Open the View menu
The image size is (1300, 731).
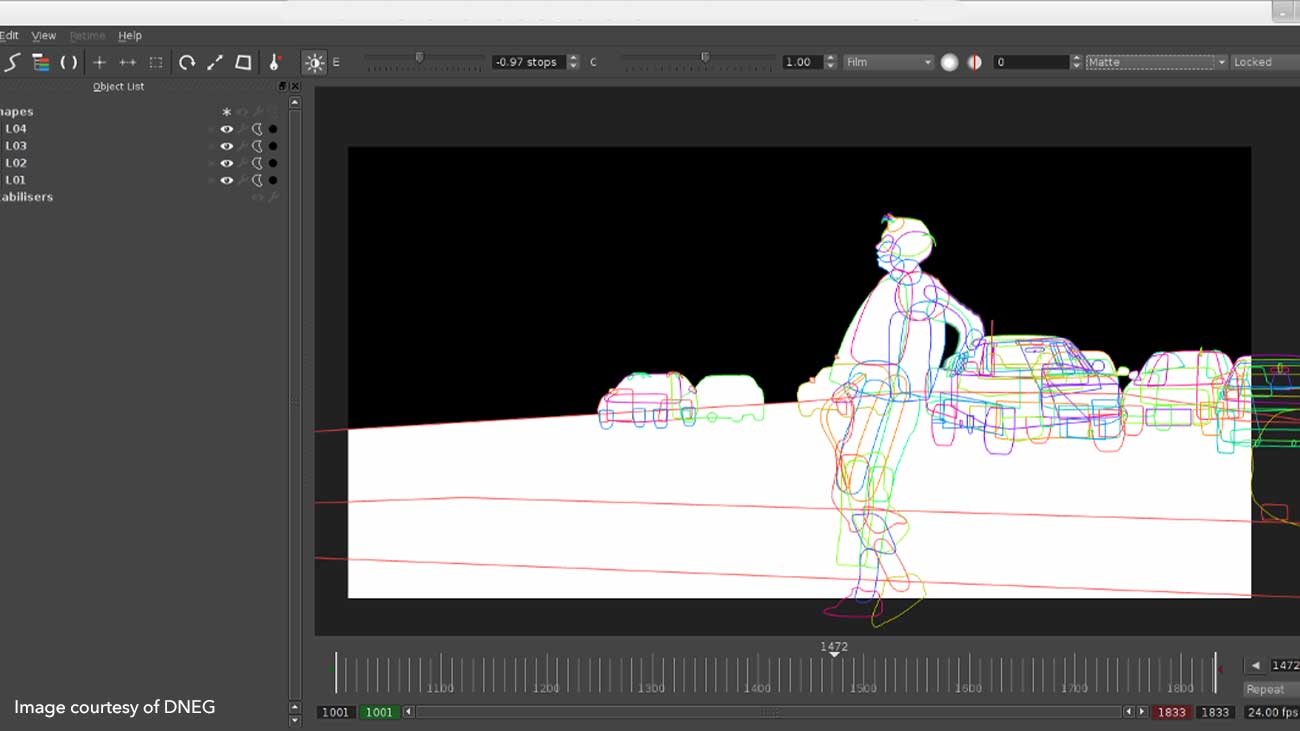coord(44,35)
